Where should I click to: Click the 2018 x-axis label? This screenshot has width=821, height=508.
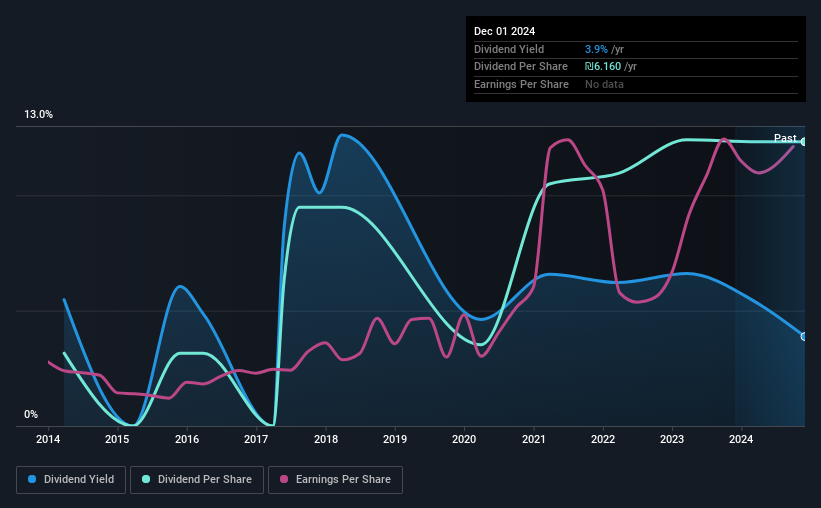coord(326,439)
